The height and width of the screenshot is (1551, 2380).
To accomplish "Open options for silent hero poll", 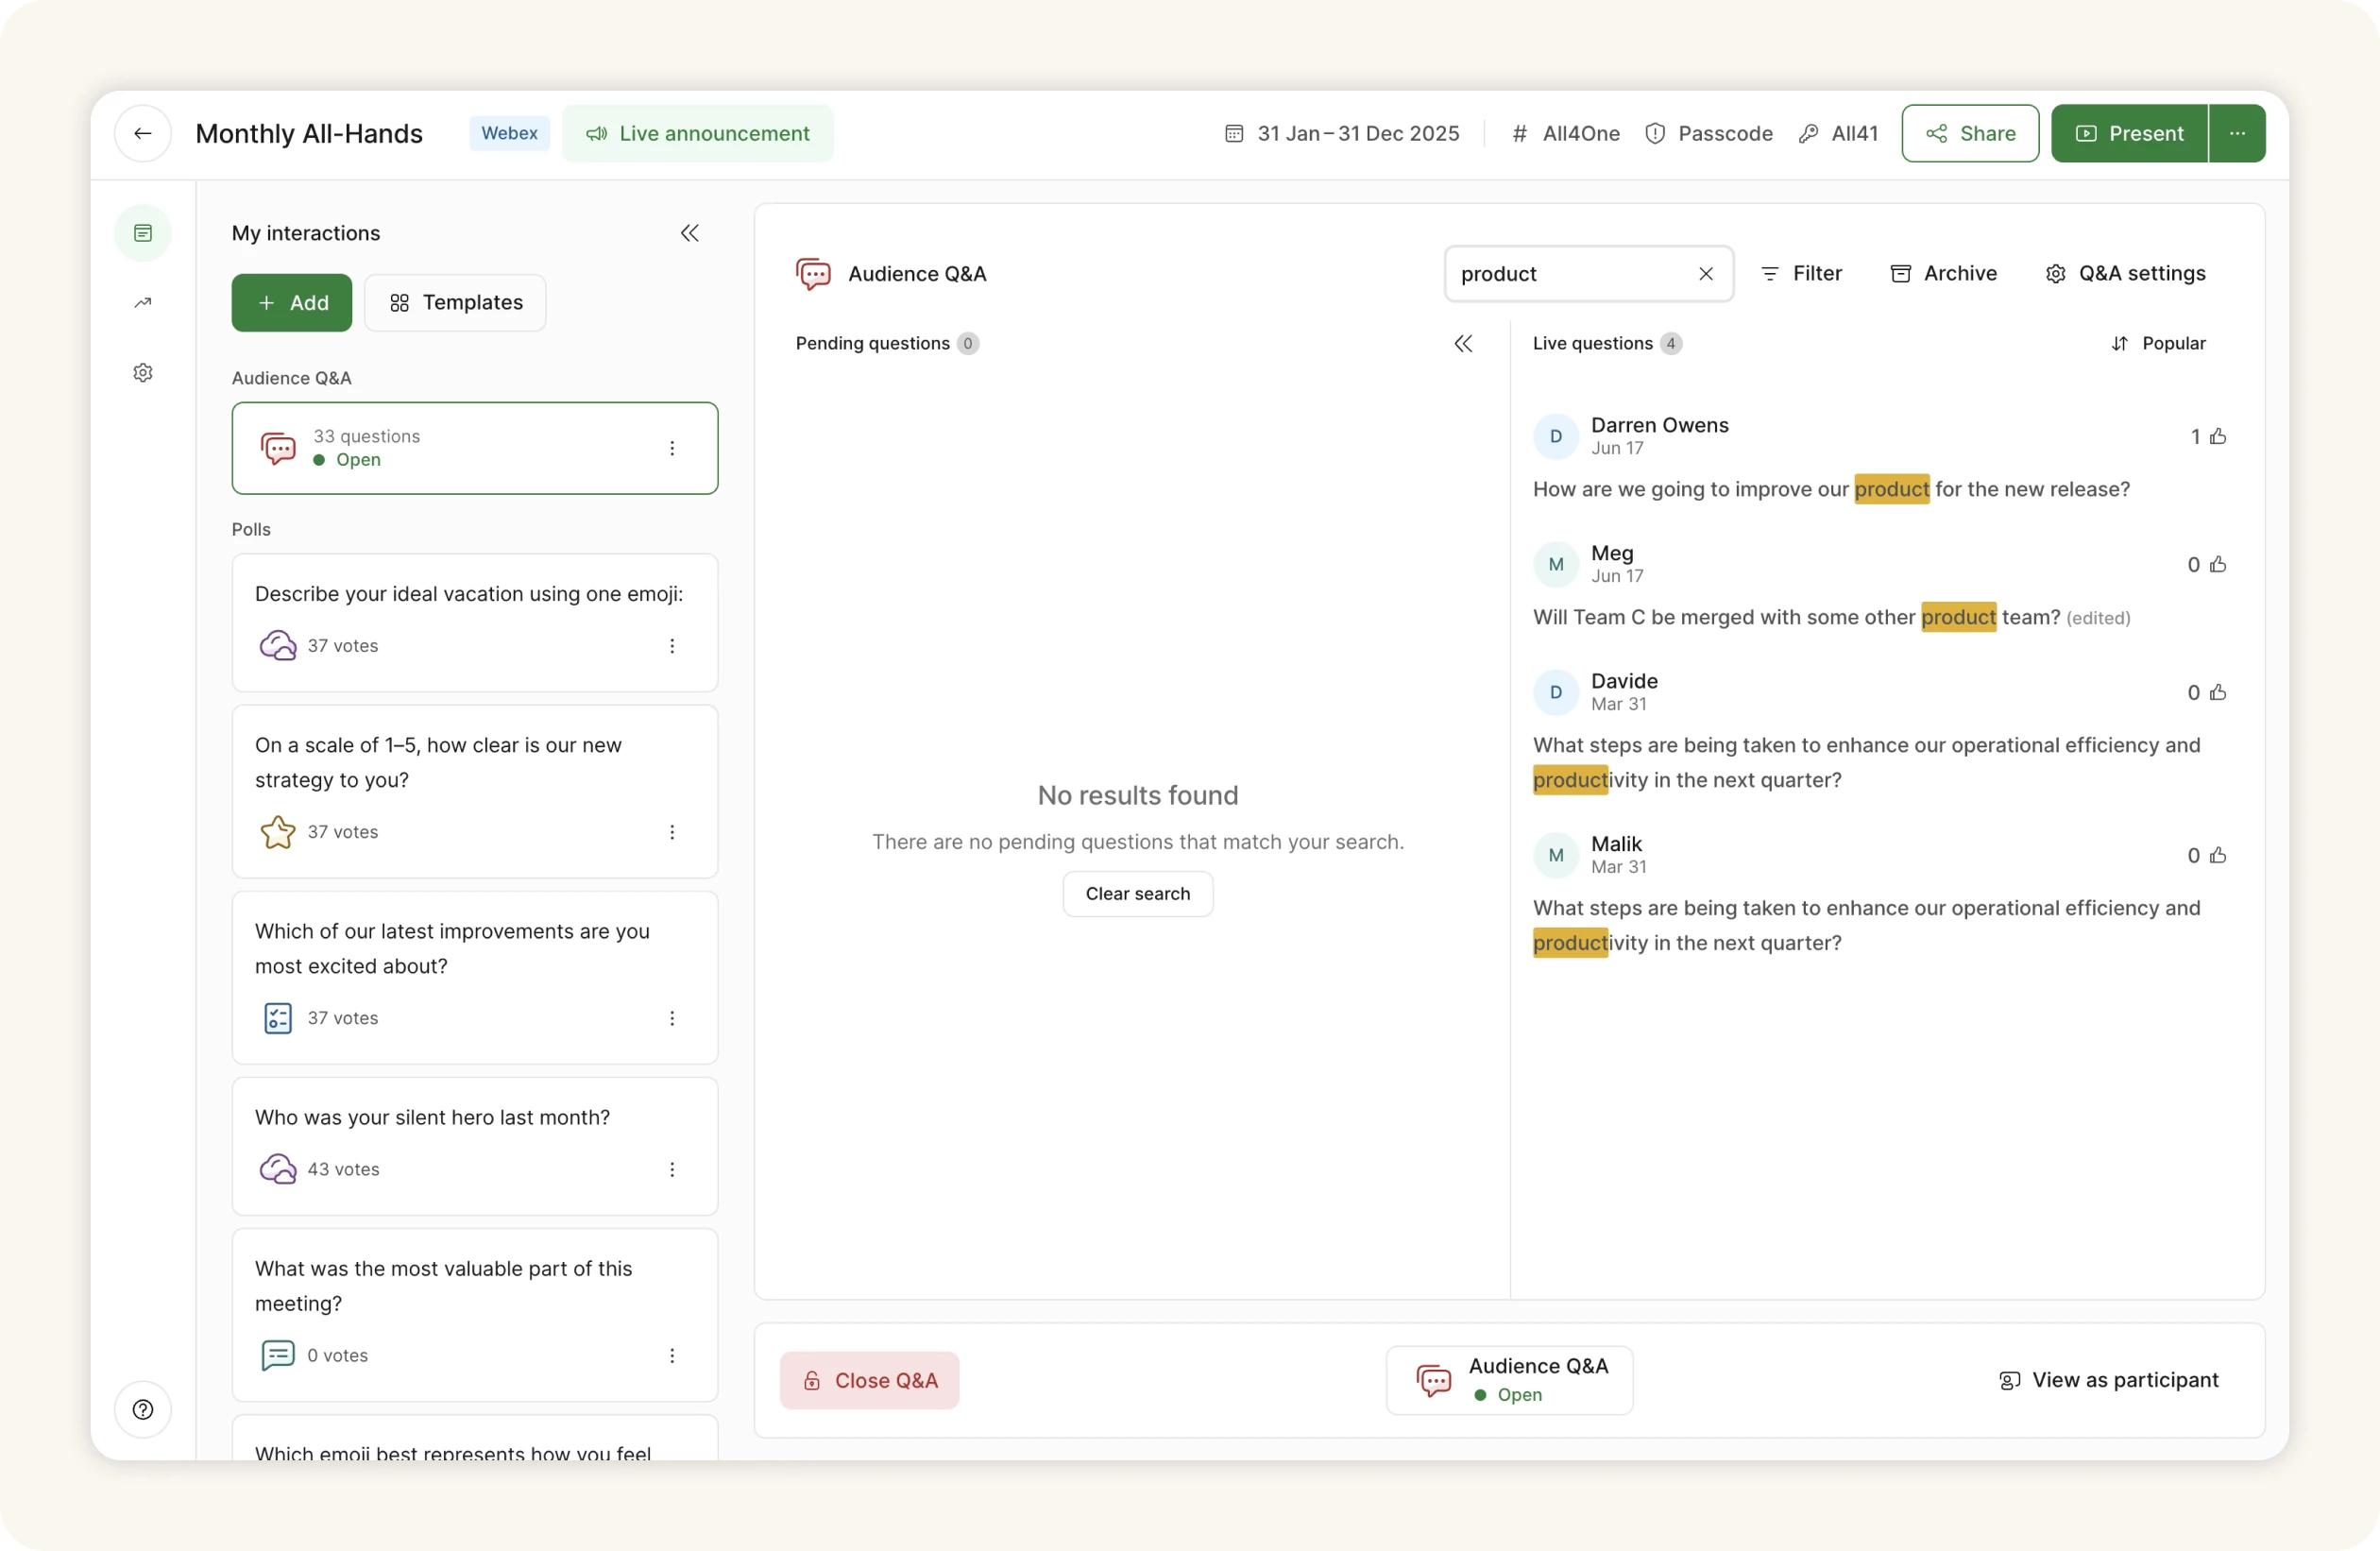I will [x=672, y=1169].
